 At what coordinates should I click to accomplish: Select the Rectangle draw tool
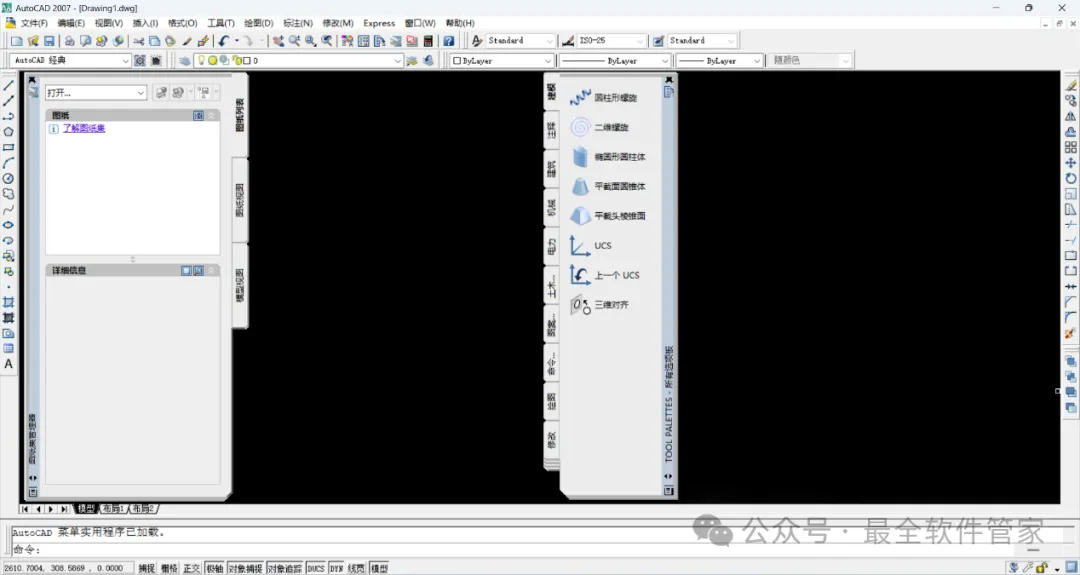(x=8, y=147)
